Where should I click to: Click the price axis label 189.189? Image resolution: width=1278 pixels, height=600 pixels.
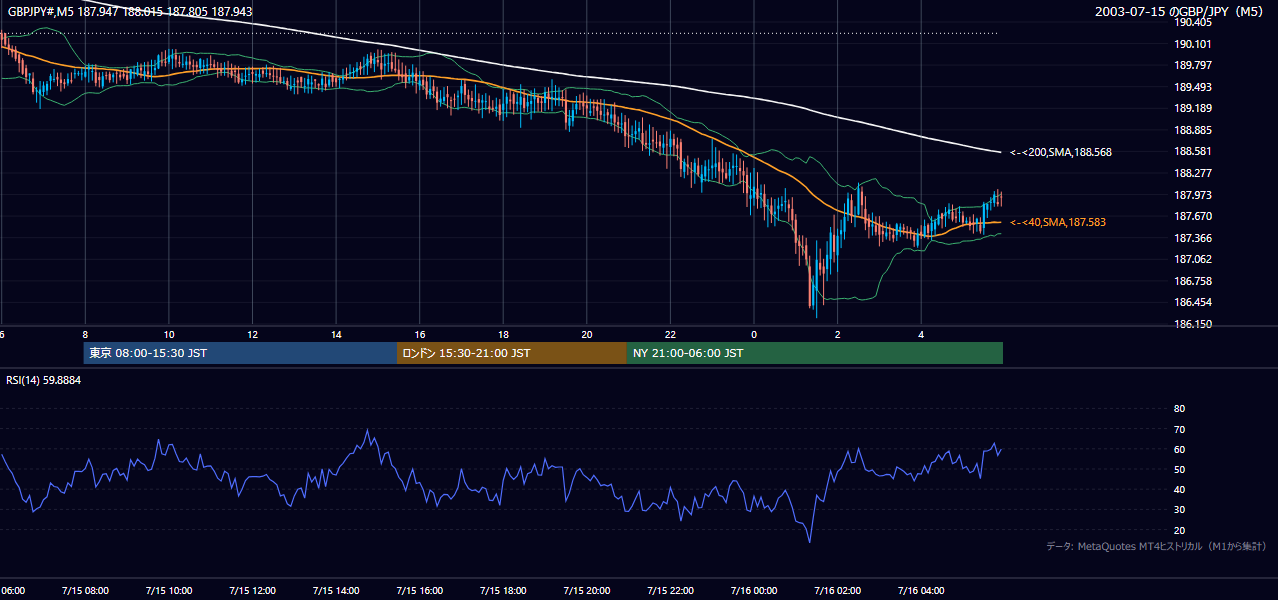coord(1194,108)
